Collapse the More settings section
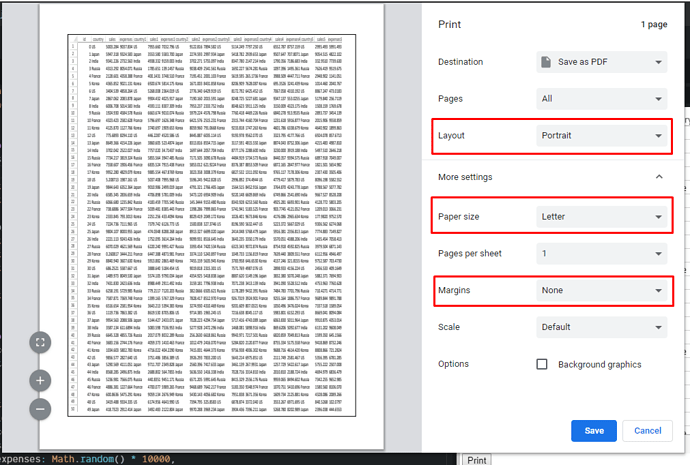 (x=659, y=177)
